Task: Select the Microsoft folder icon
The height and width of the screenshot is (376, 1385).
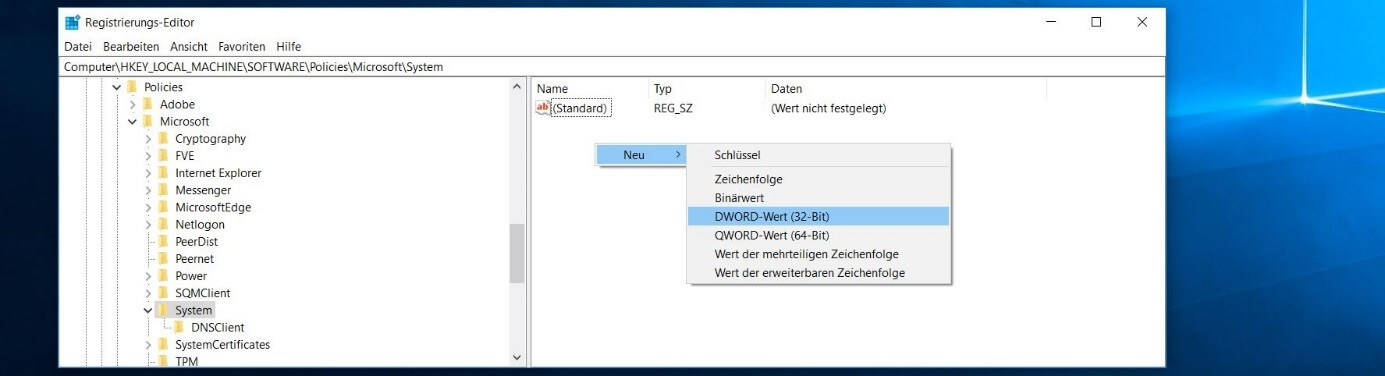Action: [148, 121]
